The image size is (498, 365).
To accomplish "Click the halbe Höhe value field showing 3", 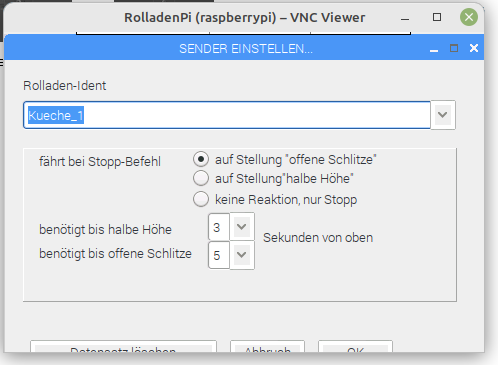I will (219, 227).
